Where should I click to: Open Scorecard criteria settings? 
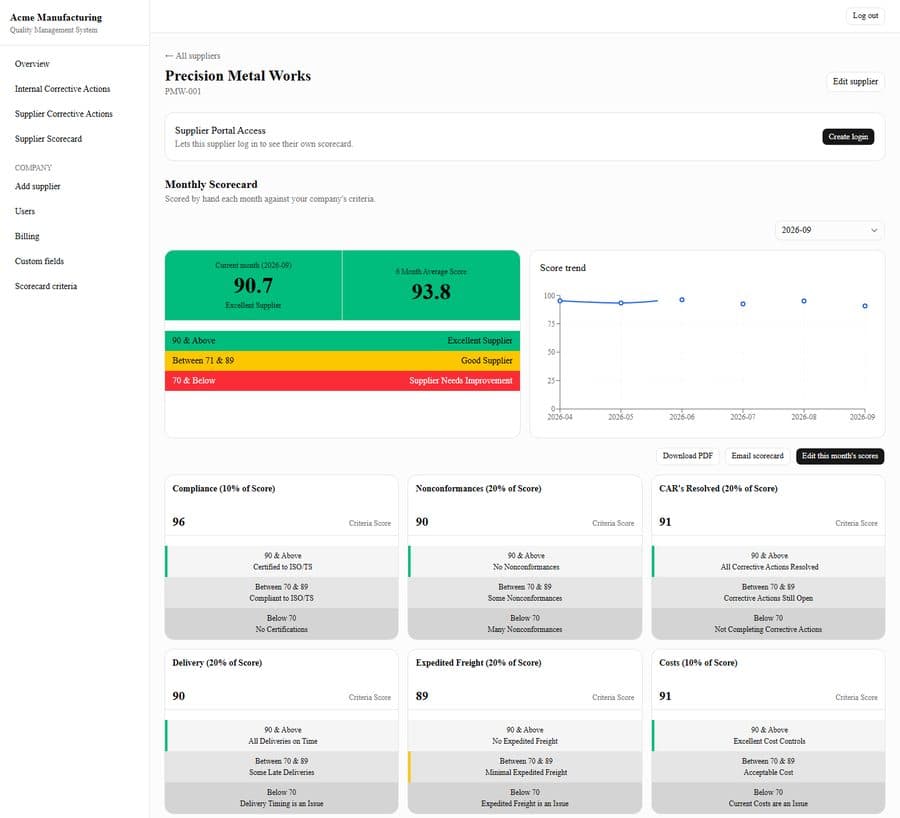click(x=46, y=286)
